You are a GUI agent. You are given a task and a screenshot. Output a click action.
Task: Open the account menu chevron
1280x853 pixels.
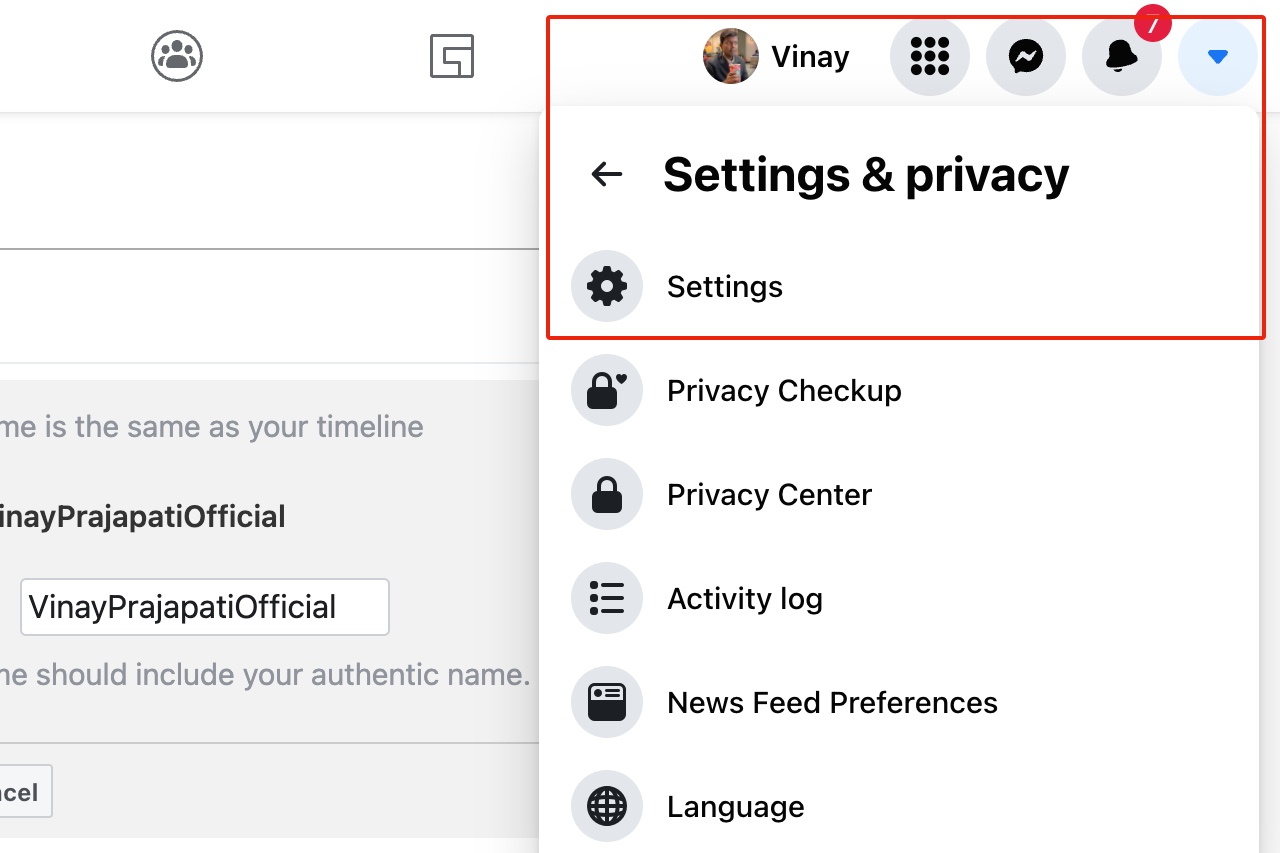(x=1217, y=57)
